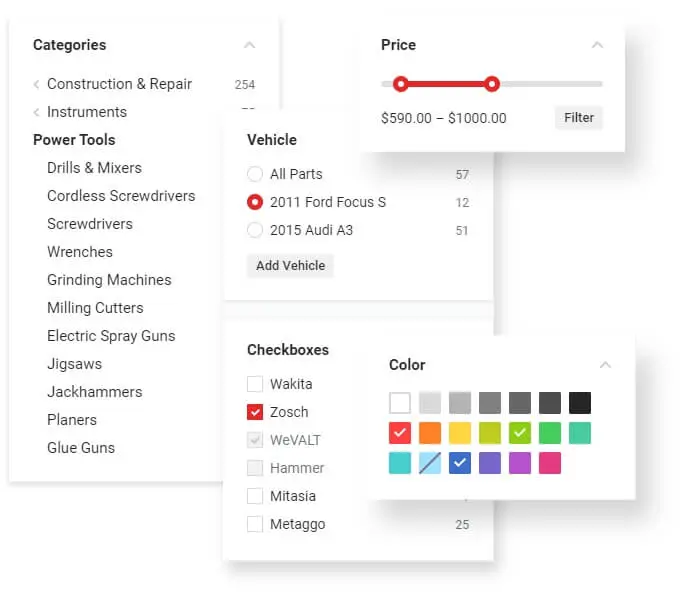Click the arrow beside Instruments category

tap(37, 112)
